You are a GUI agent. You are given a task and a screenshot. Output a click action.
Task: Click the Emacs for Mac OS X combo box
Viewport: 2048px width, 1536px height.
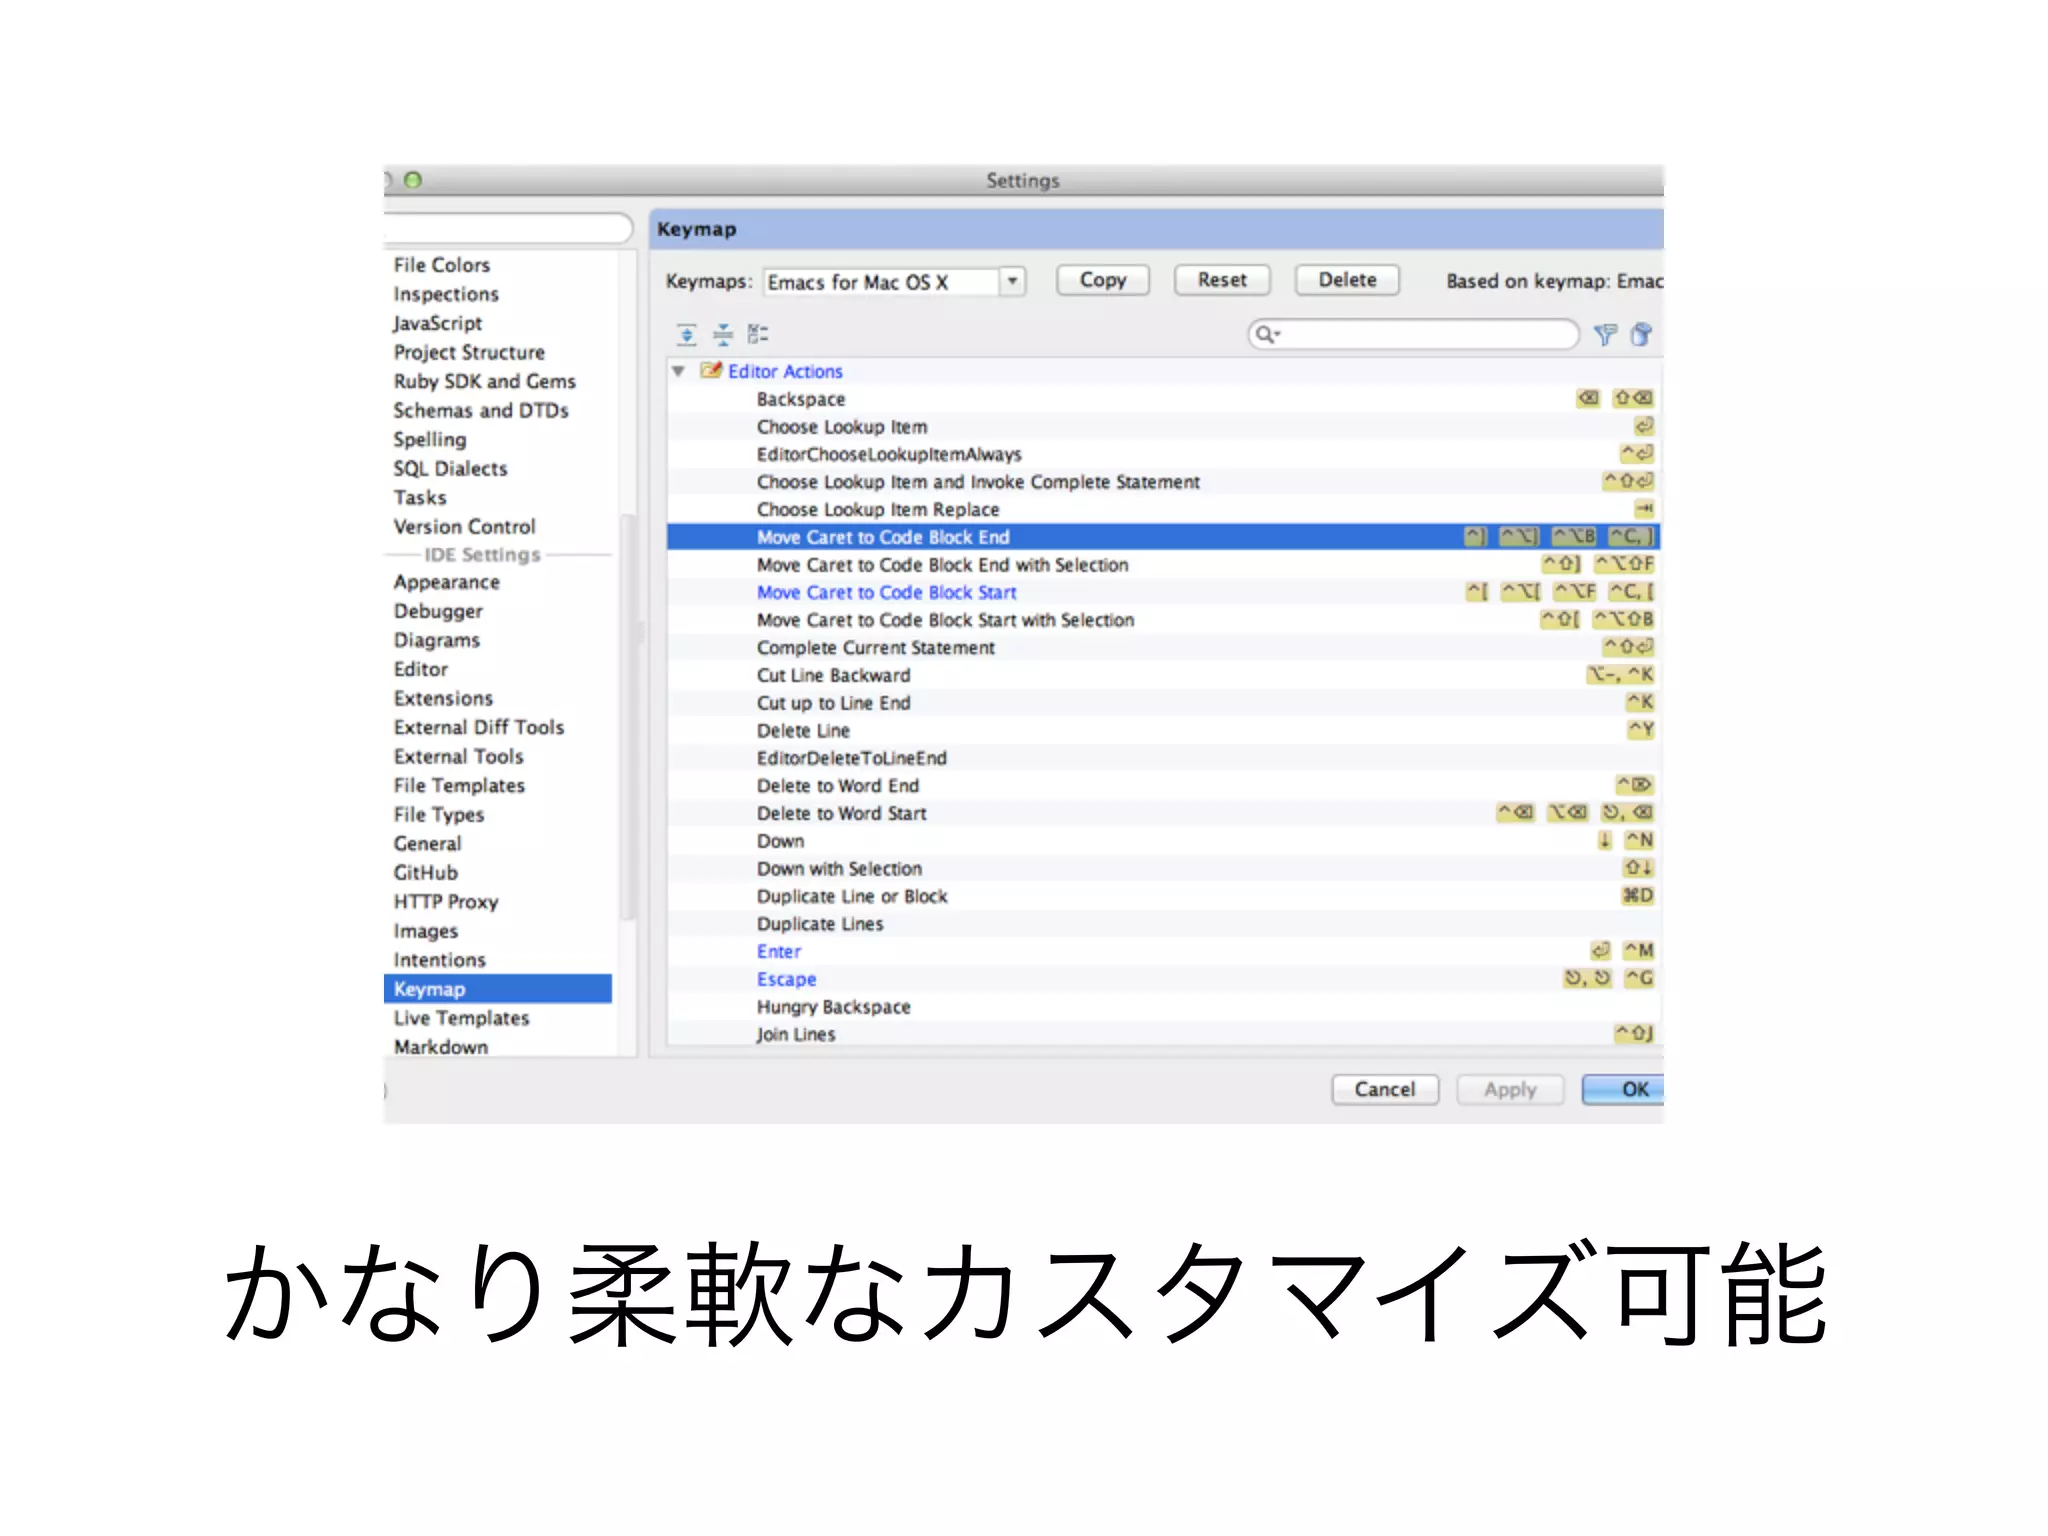click(880, 282)
